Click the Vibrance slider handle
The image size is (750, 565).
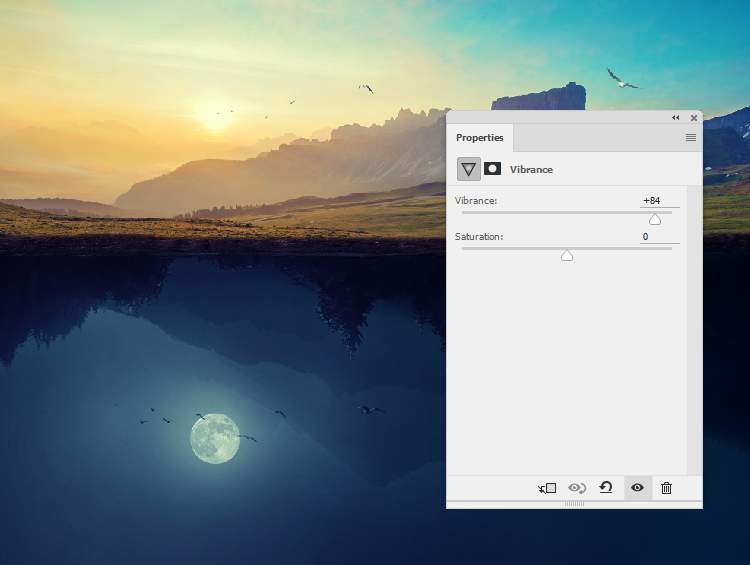[655, 220]
